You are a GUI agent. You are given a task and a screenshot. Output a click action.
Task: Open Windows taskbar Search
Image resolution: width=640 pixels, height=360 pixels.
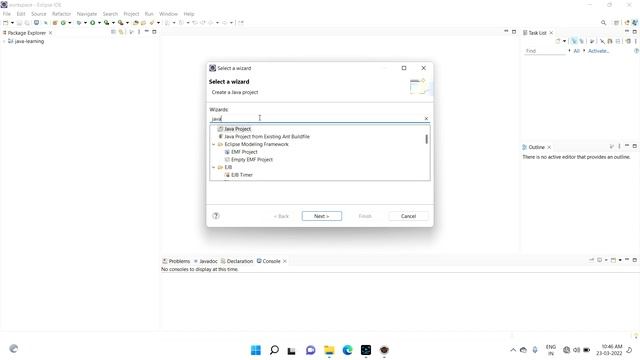(x=274, y=350)
